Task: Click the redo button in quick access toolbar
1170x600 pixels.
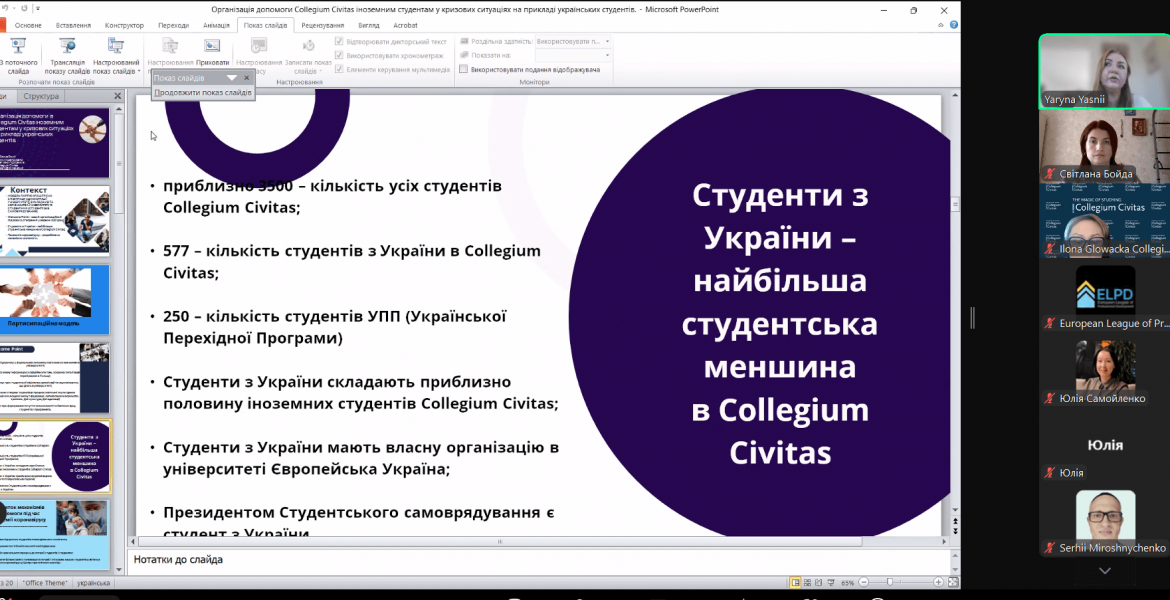Action: click(x=24, y=9)
